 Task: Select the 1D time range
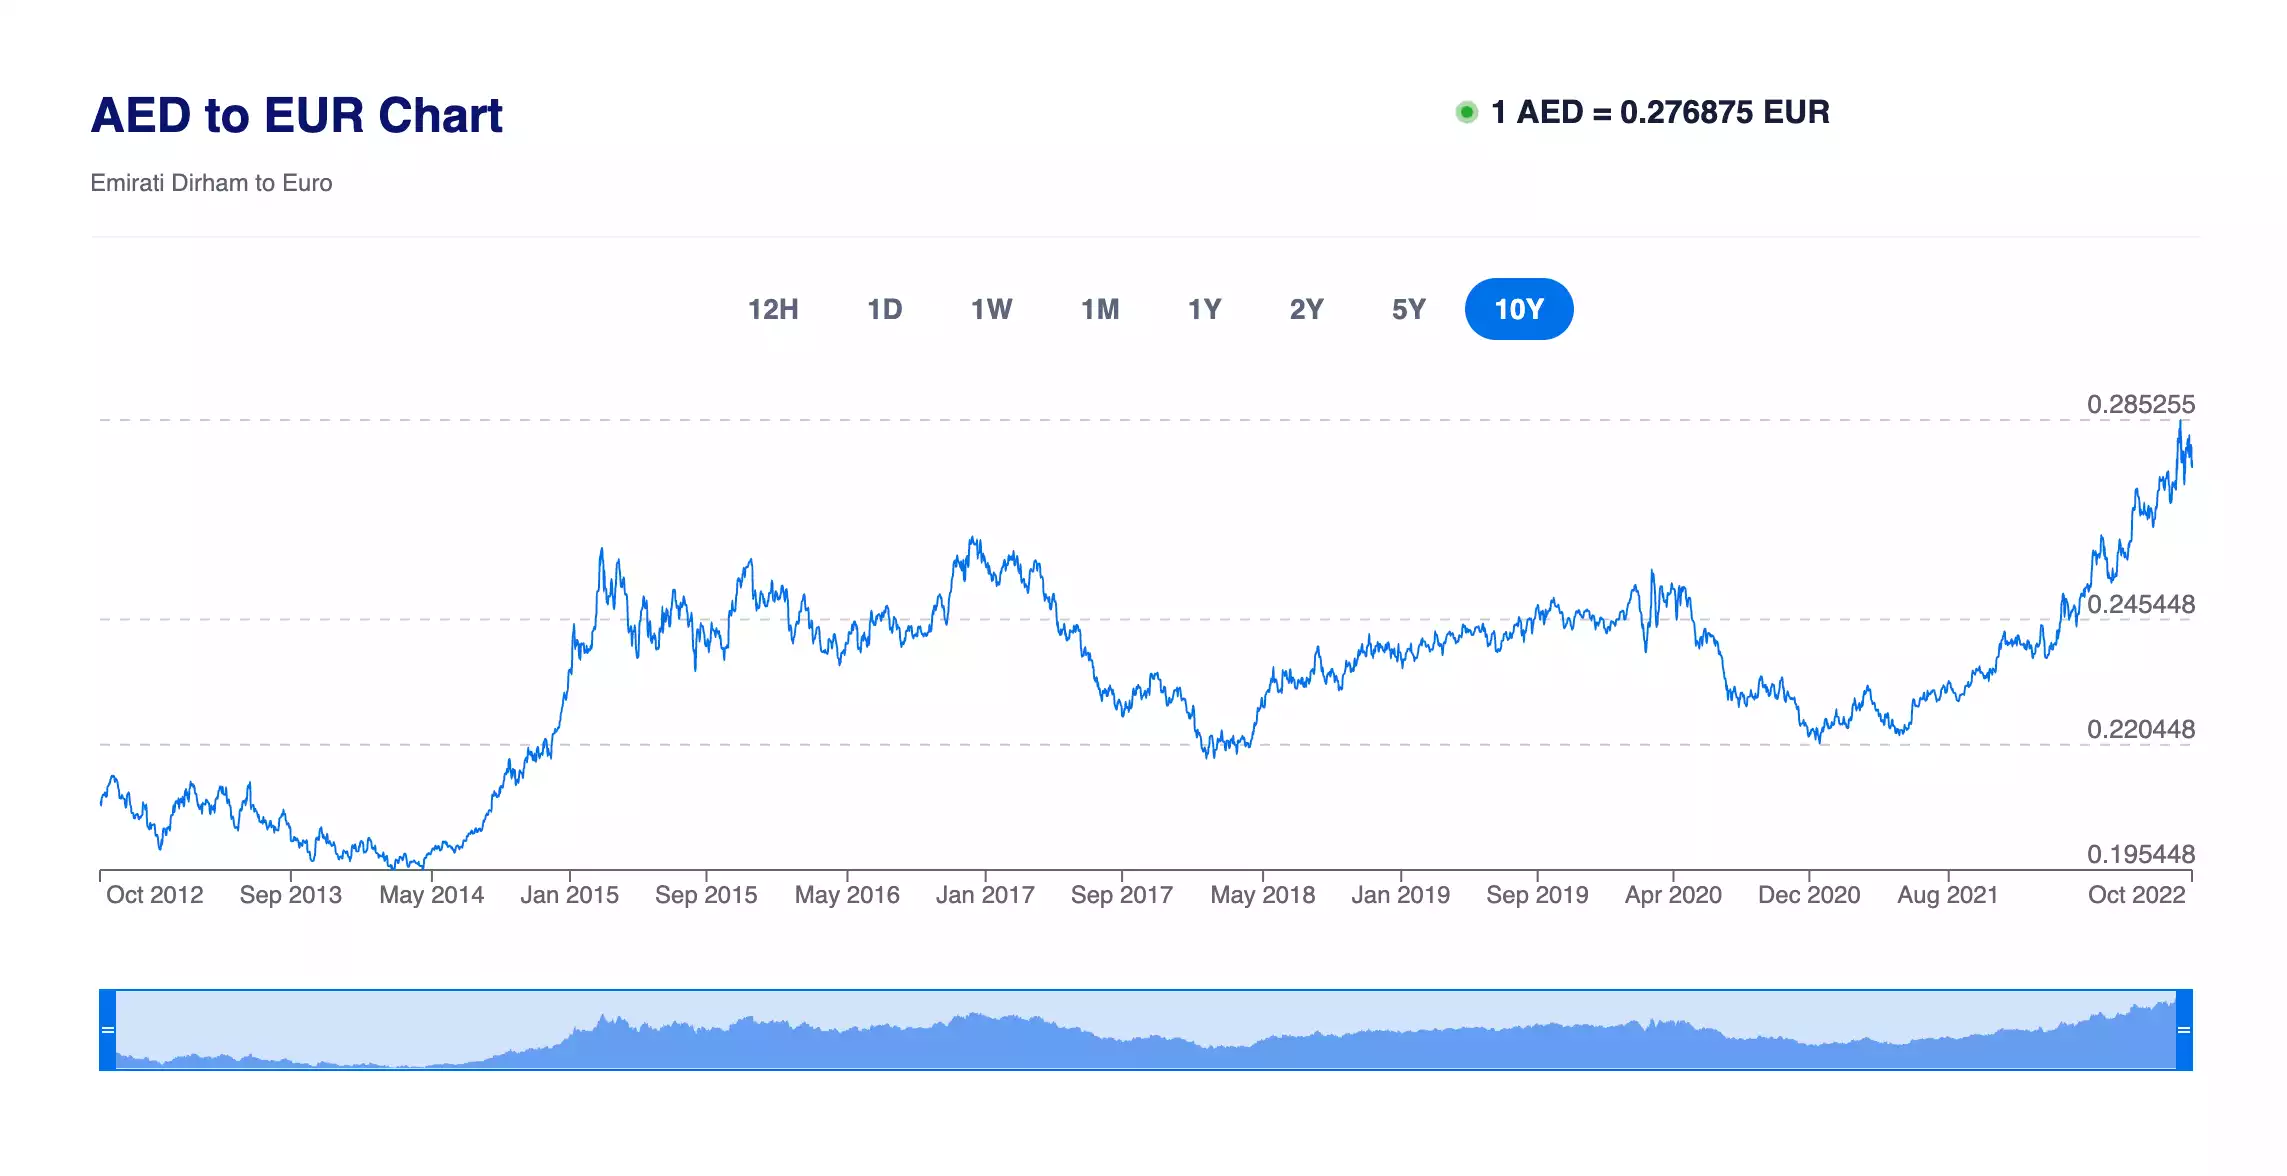[884, 310]
